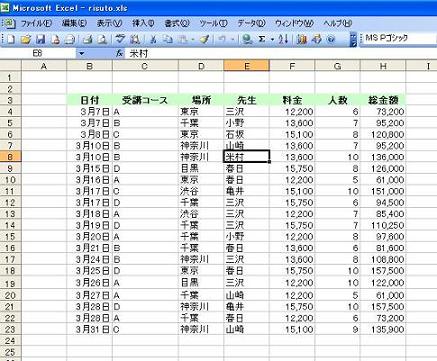This screenshot has height=361, width=437.
Task: Open the ヘルプ (Help) menu
Action: pyautogui.click(x=338, y=23)
